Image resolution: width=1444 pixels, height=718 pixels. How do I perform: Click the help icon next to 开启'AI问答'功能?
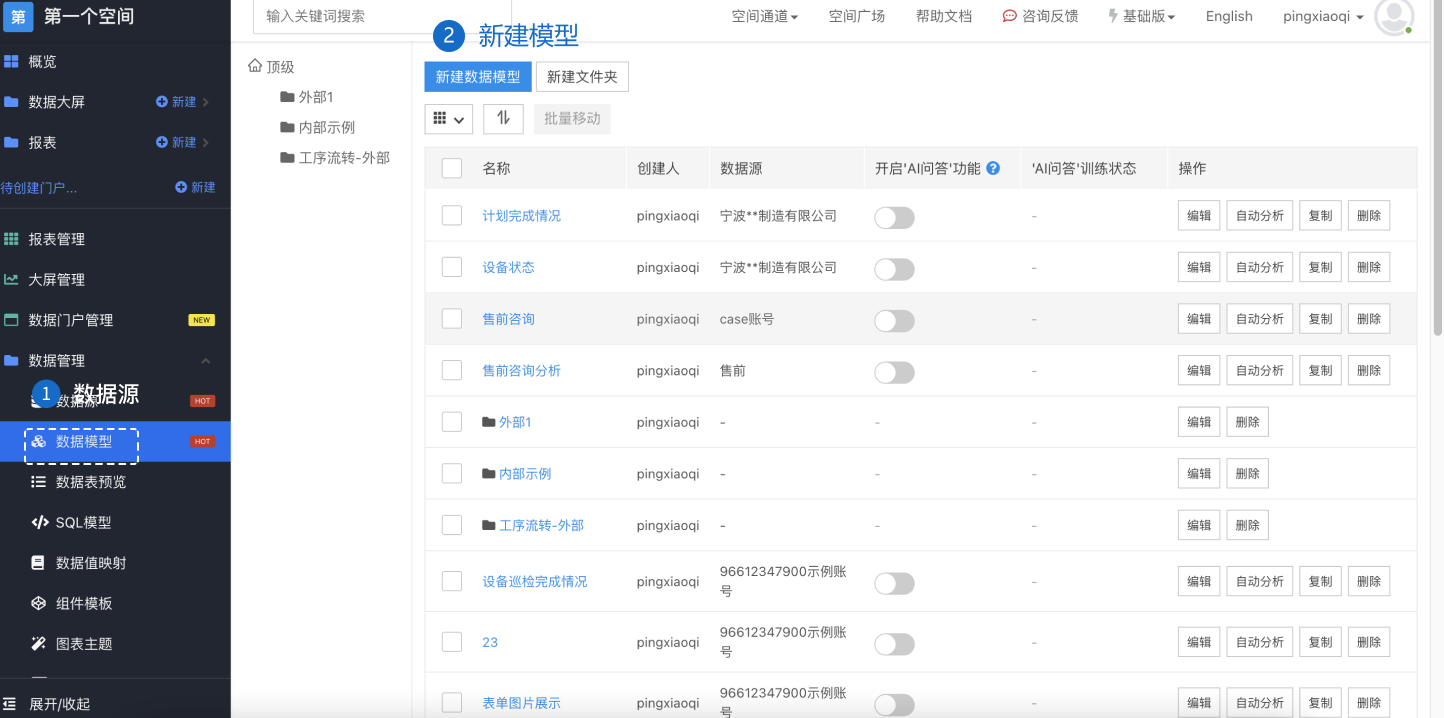pos(993,168)
